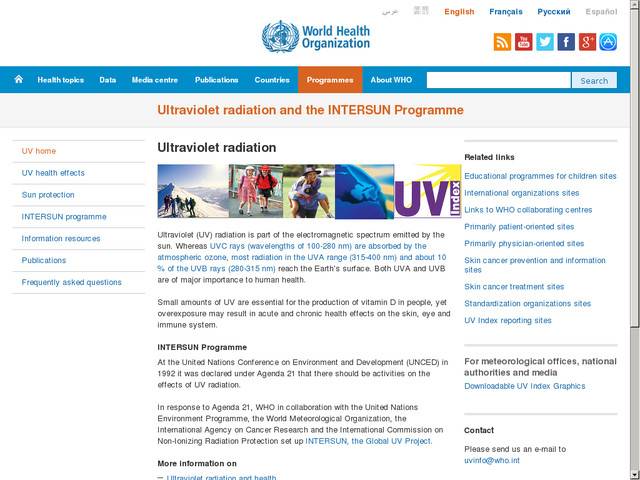Click the UV Index logo image
This screenshot has width=640, height=480.
pos(428,191)
